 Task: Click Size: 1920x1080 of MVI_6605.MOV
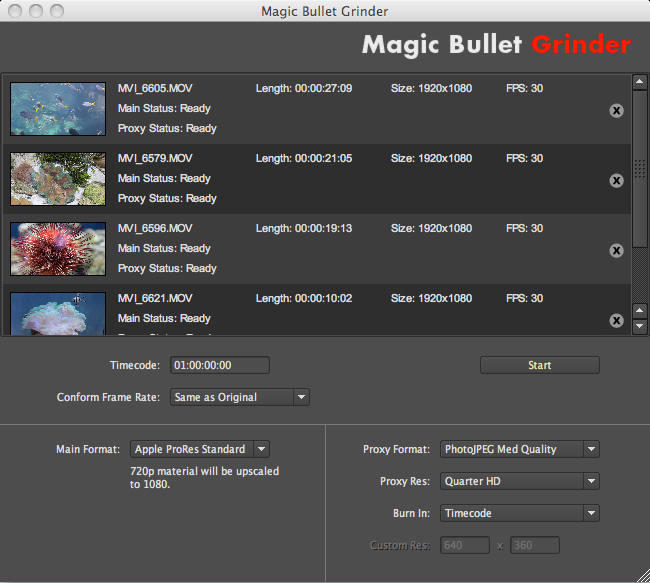pyautogui.click(x=431, y=88)
